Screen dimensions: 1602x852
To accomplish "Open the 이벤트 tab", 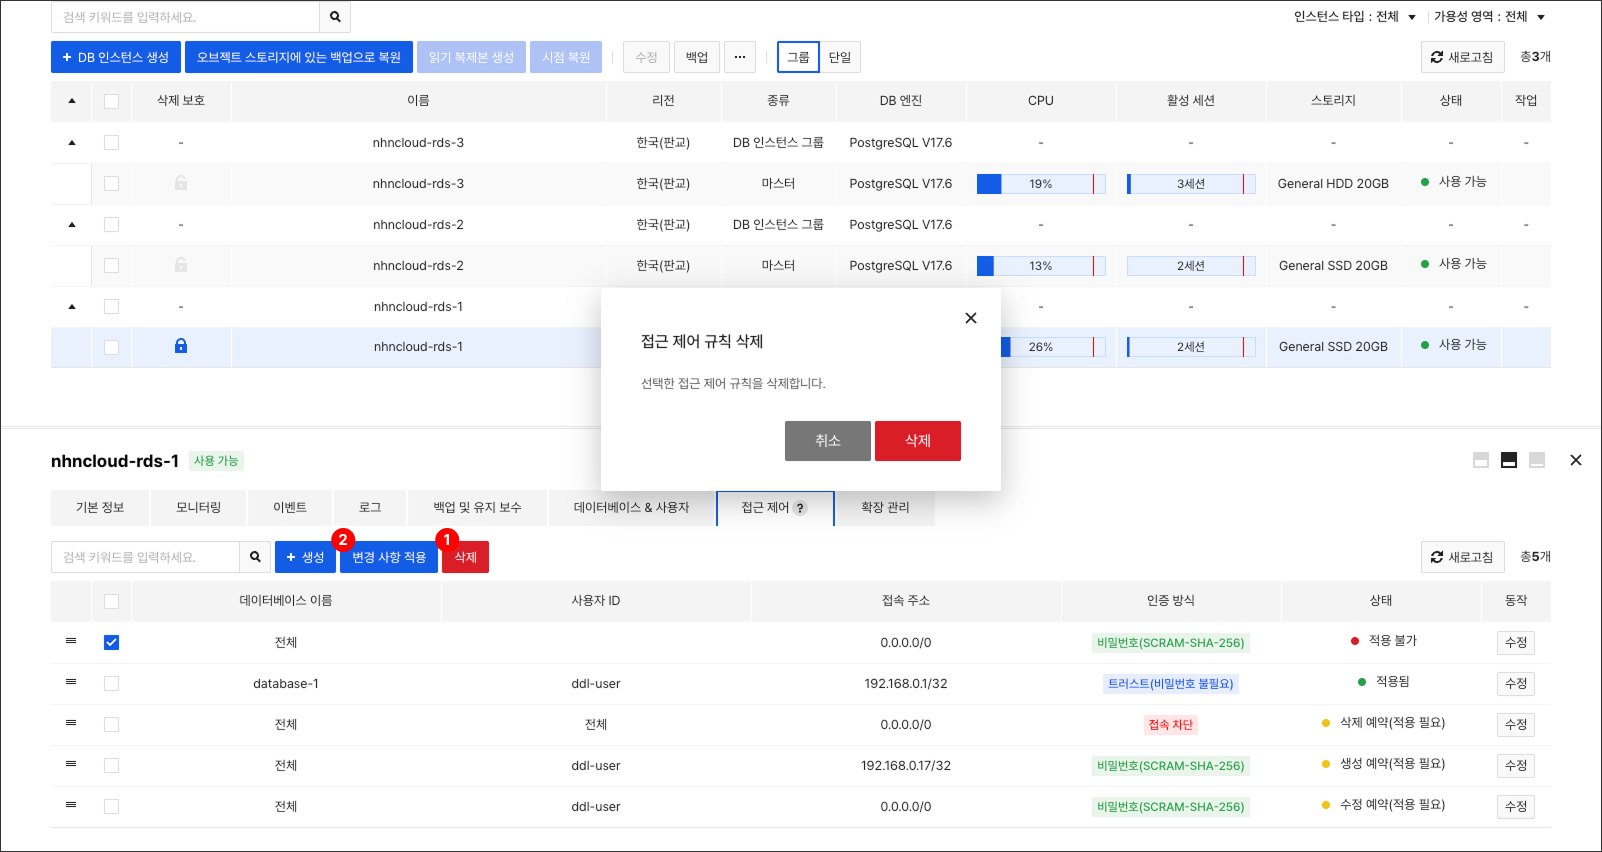I will 290,508.
